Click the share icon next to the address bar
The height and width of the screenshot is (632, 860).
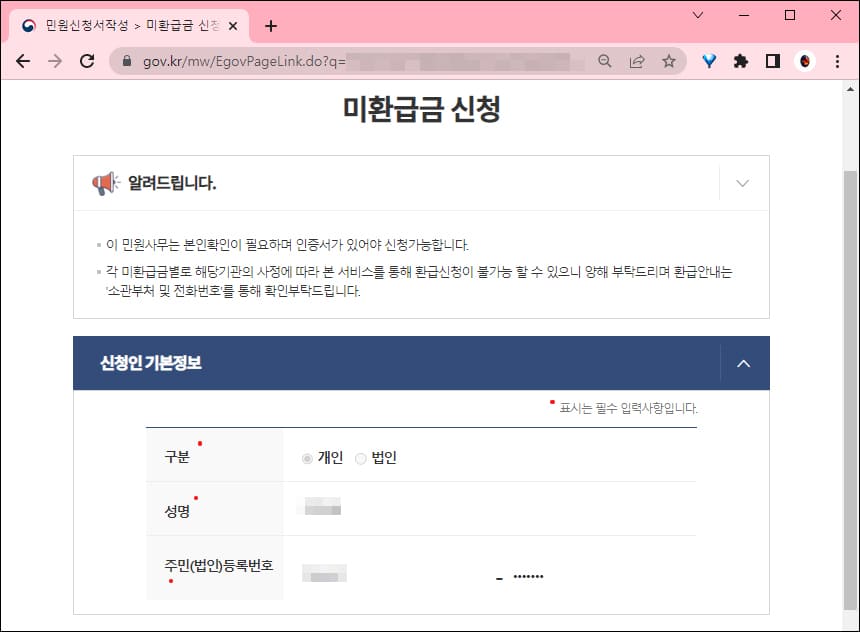637,61
